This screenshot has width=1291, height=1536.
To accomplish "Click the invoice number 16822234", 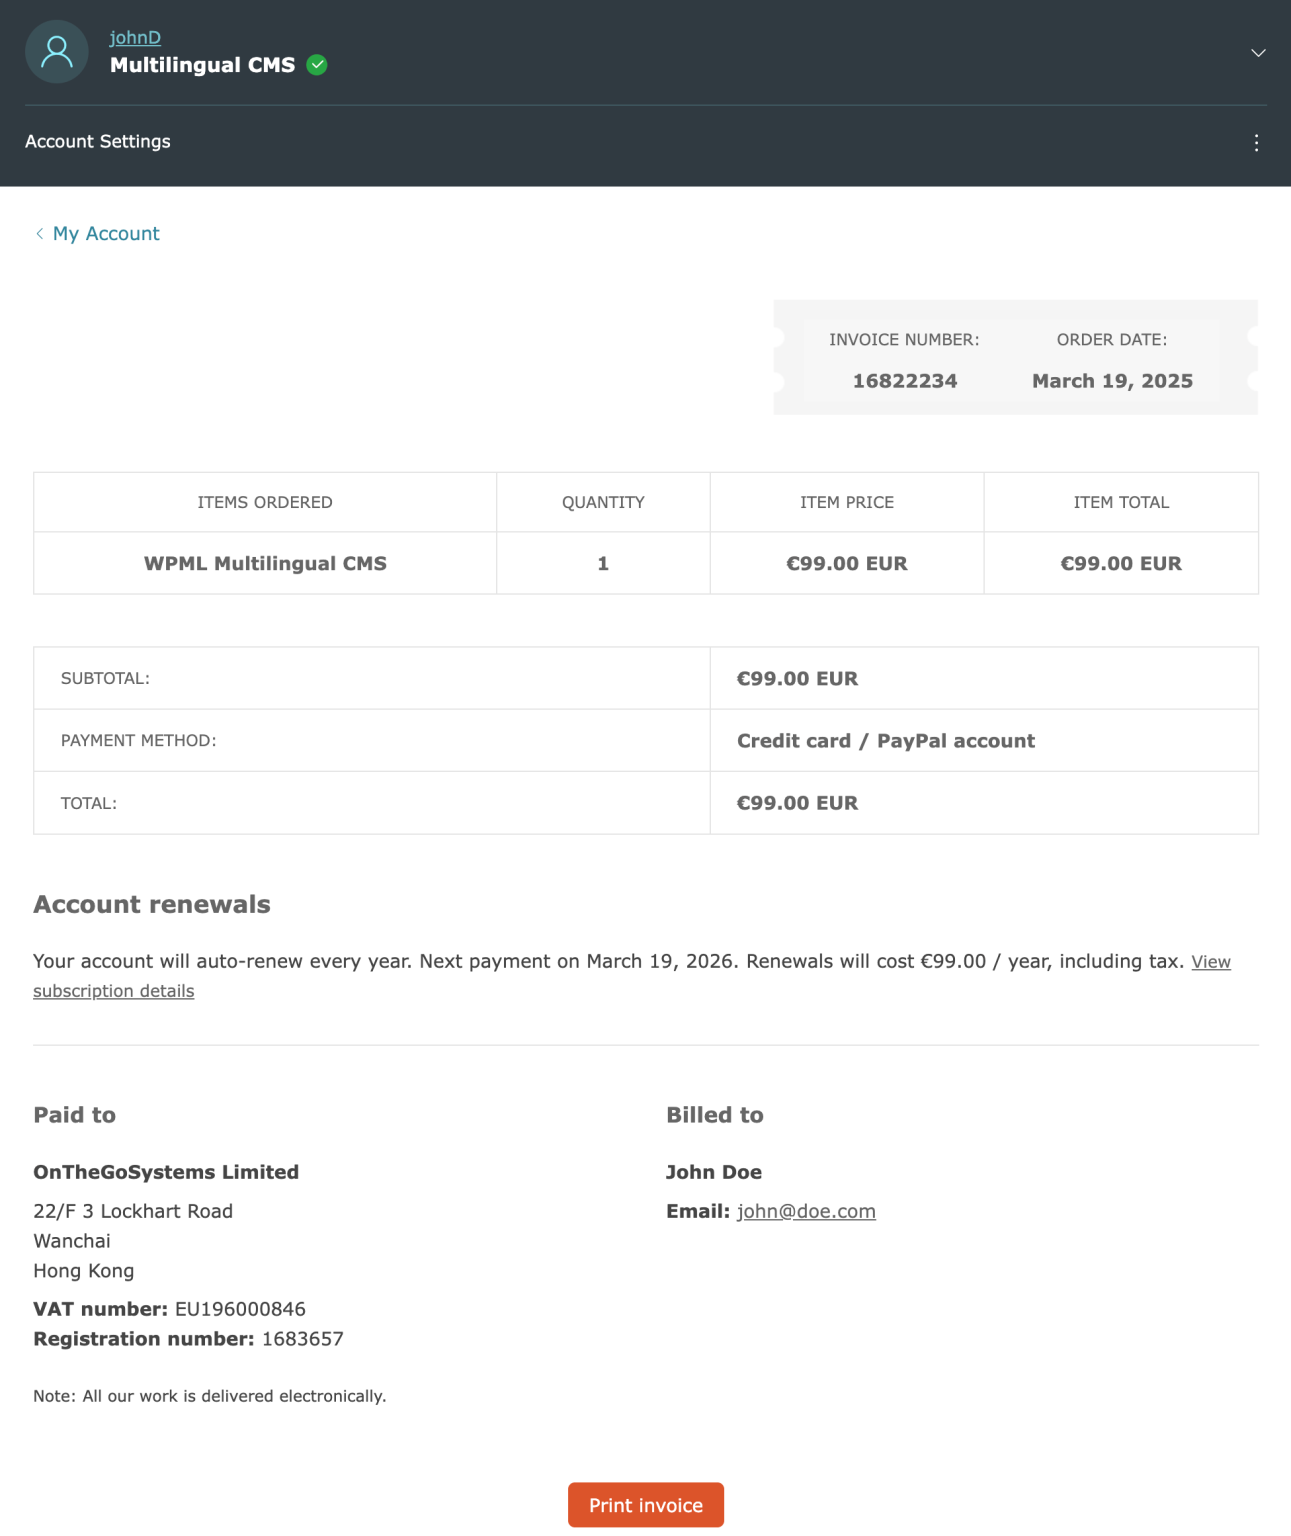I will click(904, 381).
